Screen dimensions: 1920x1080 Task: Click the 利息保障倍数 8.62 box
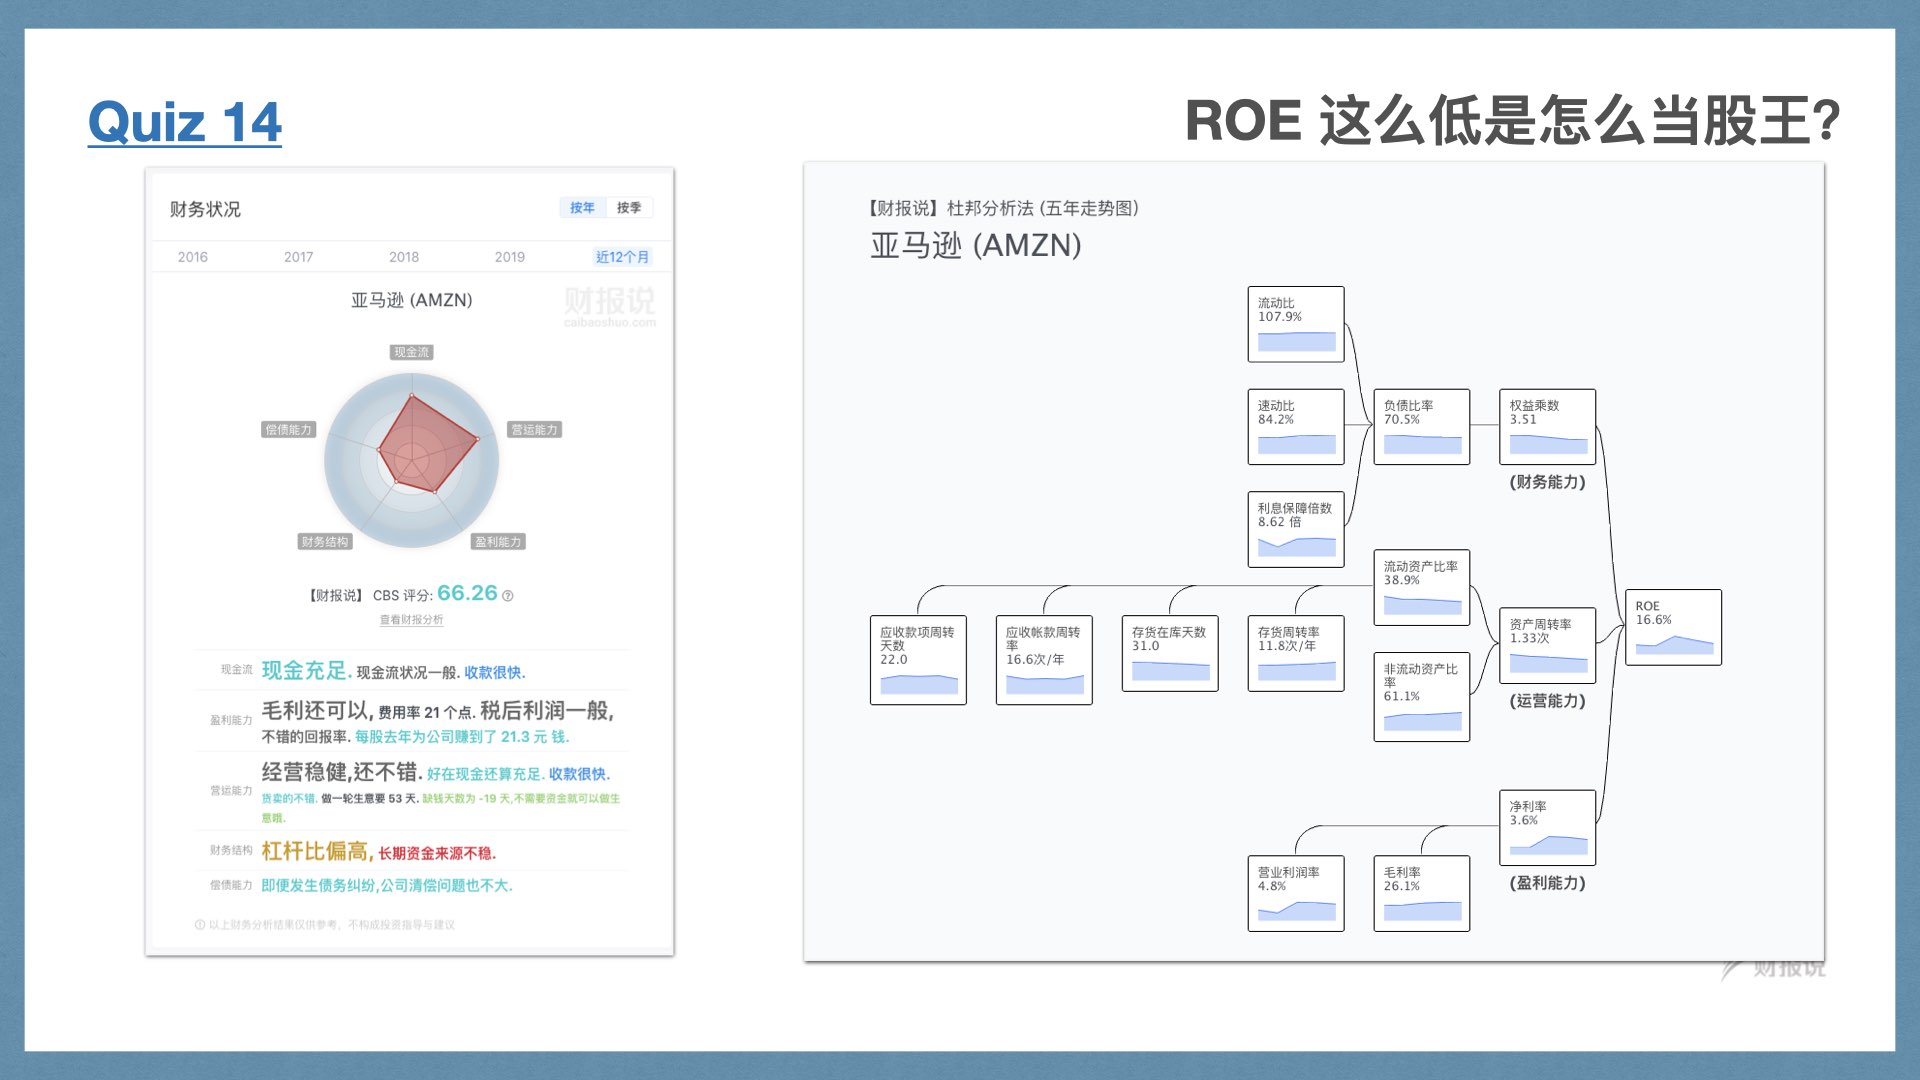[x=1295, y=529]
